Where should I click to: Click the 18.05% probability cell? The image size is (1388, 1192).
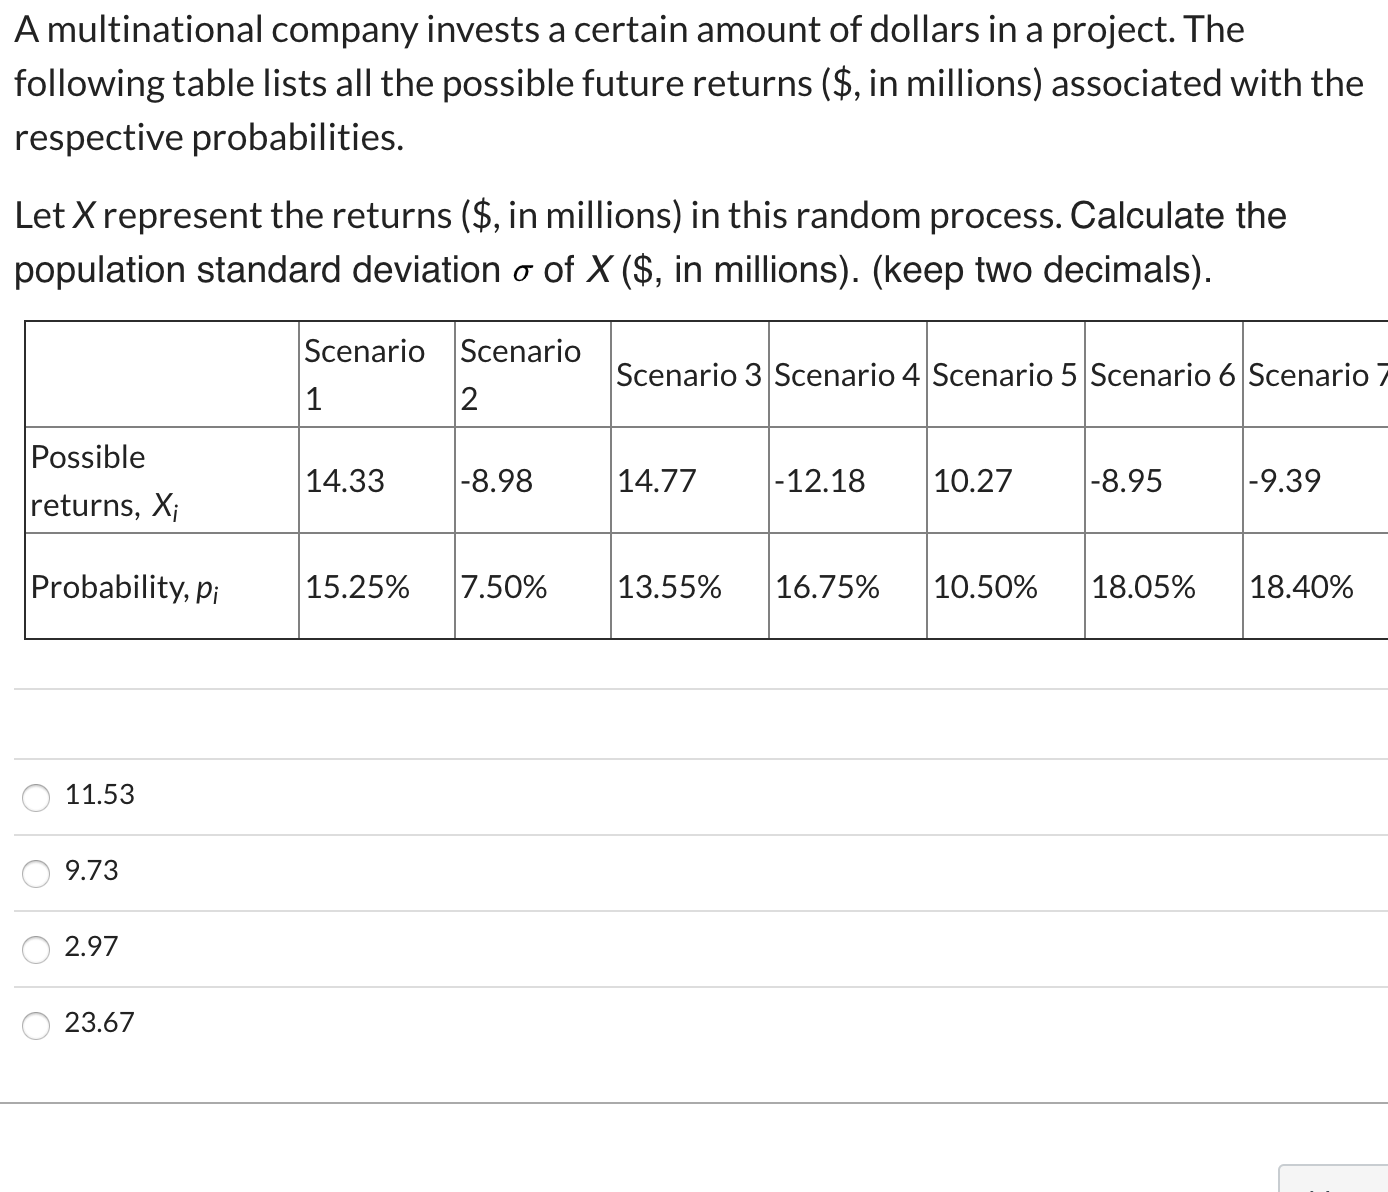(1144, 586)
